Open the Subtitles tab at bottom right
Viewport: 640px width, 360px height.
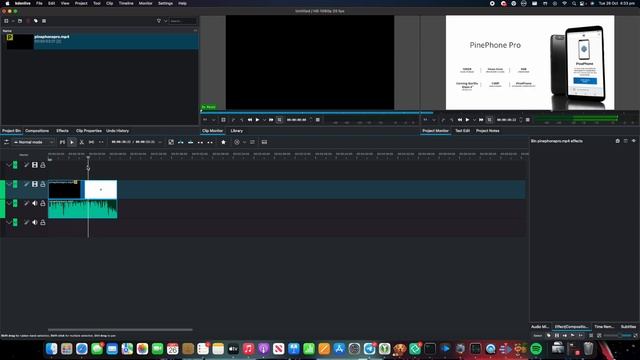(628, 327)
